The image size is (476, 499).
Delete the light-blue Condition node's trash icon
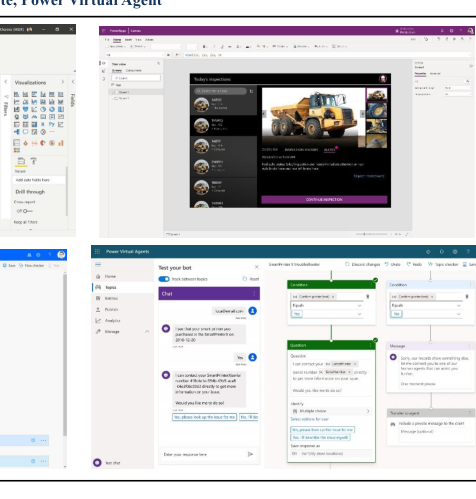tap(467, 296)
